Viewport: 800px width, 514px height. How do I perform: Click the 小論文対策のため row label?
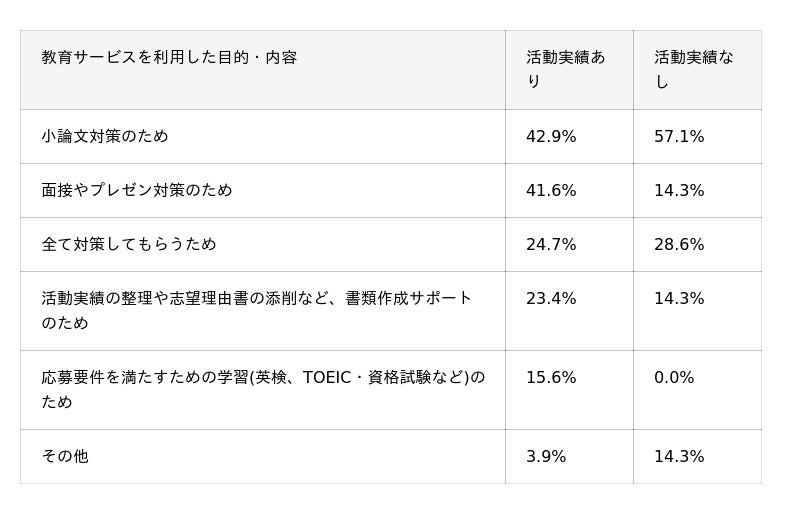[105, 137]
